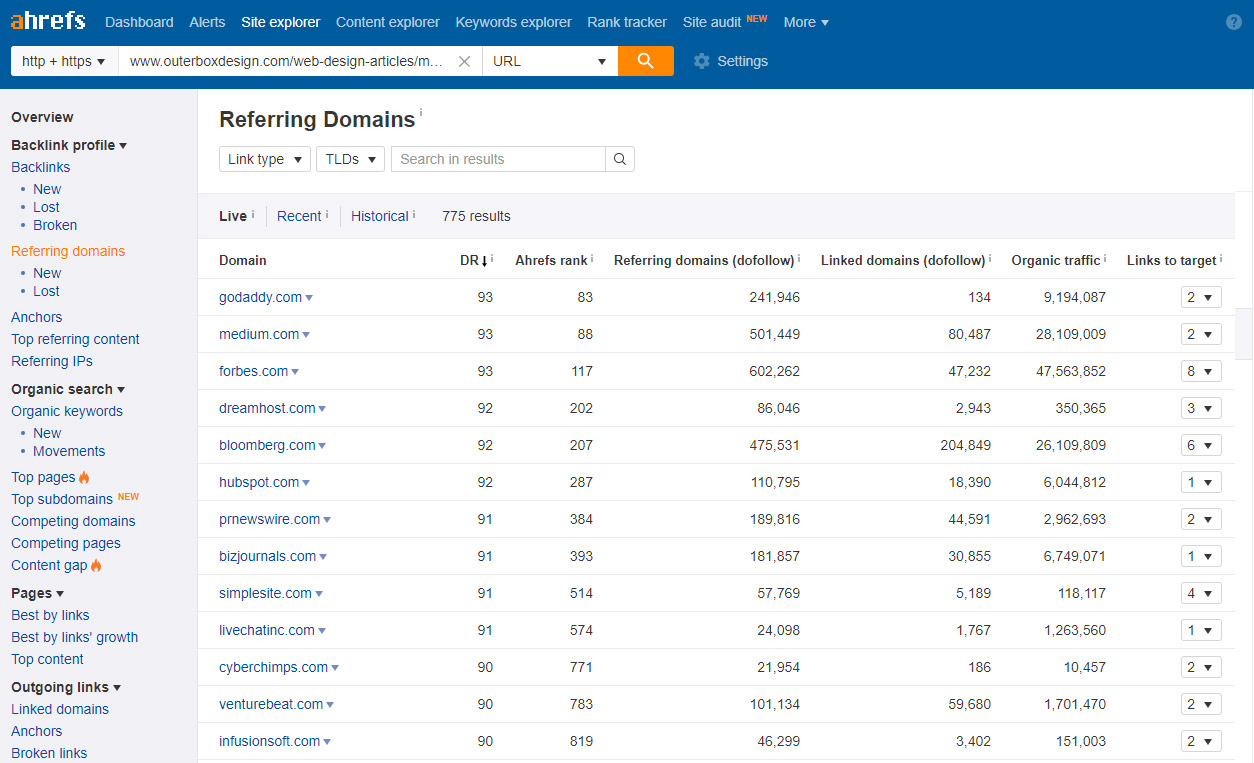Screen dimensions: 1254x763
Task: Open the TLDs filter dropdown
Action: [350, 159]
